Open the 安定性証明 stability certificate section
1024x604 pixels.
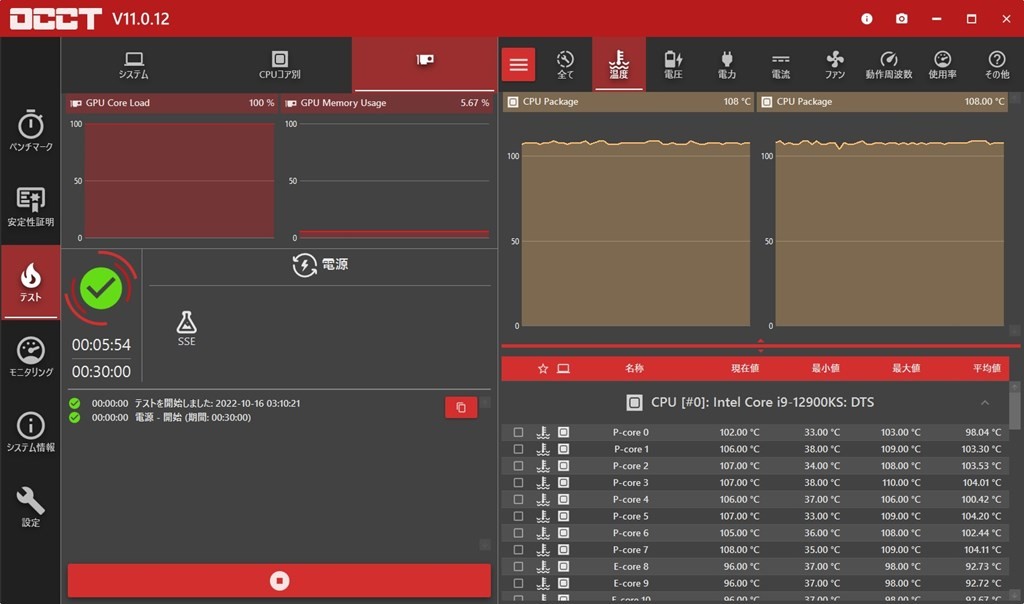pyautogui.click(x=30, y=205)
